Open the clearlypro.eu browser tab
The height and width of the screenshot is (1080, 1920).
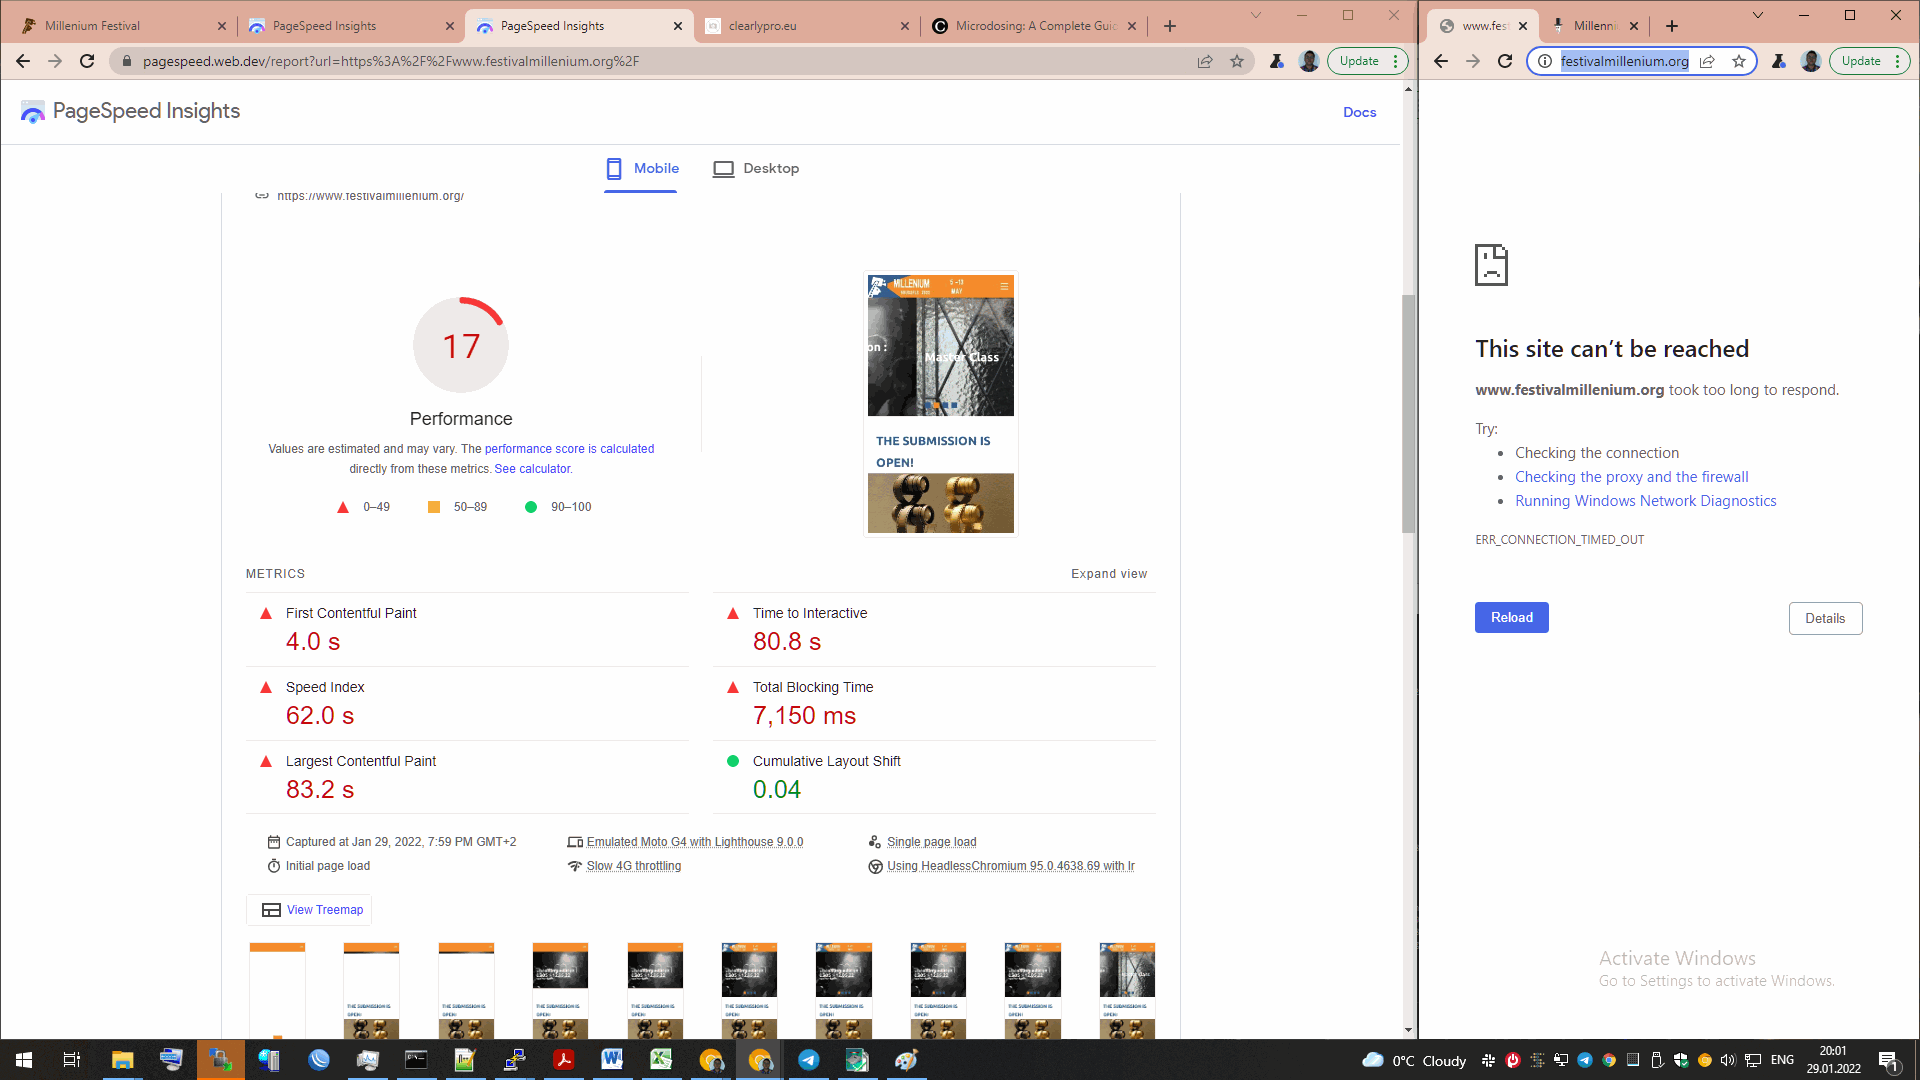(x=806, y=26)
